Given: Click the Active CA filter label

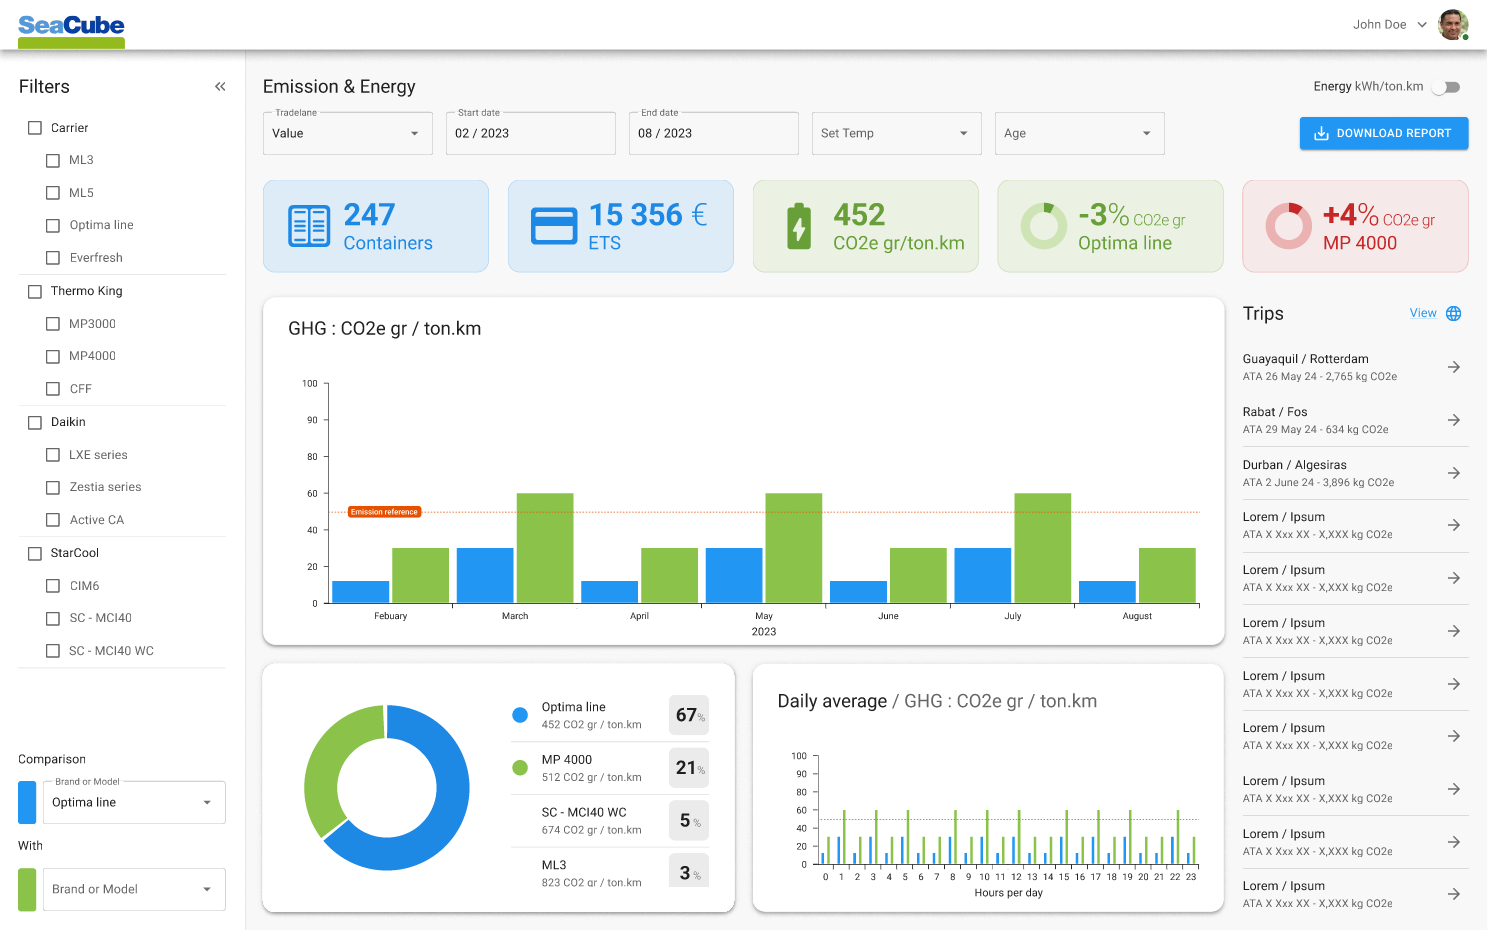Looking at the screenshot, I should (x=97, y=520).
